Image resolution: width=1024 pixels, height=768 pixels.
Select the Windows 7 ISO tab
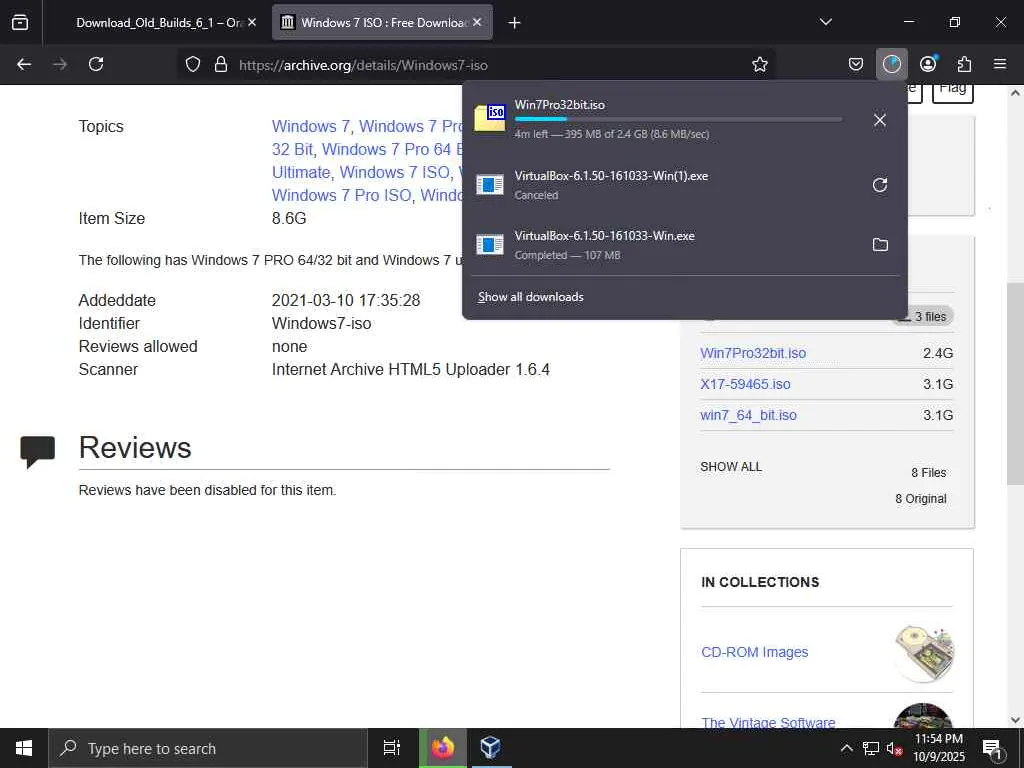tap(382, 22)
